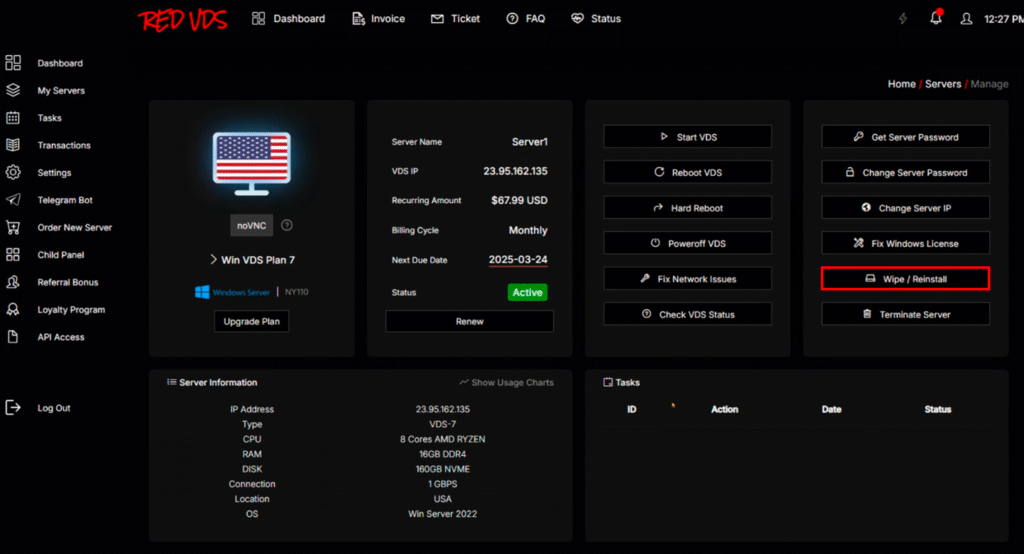Click the Windows Server label
Image resolution: width=1024 pixels, height=554 pixels.
pyautogui.click(x=241, y=293)
